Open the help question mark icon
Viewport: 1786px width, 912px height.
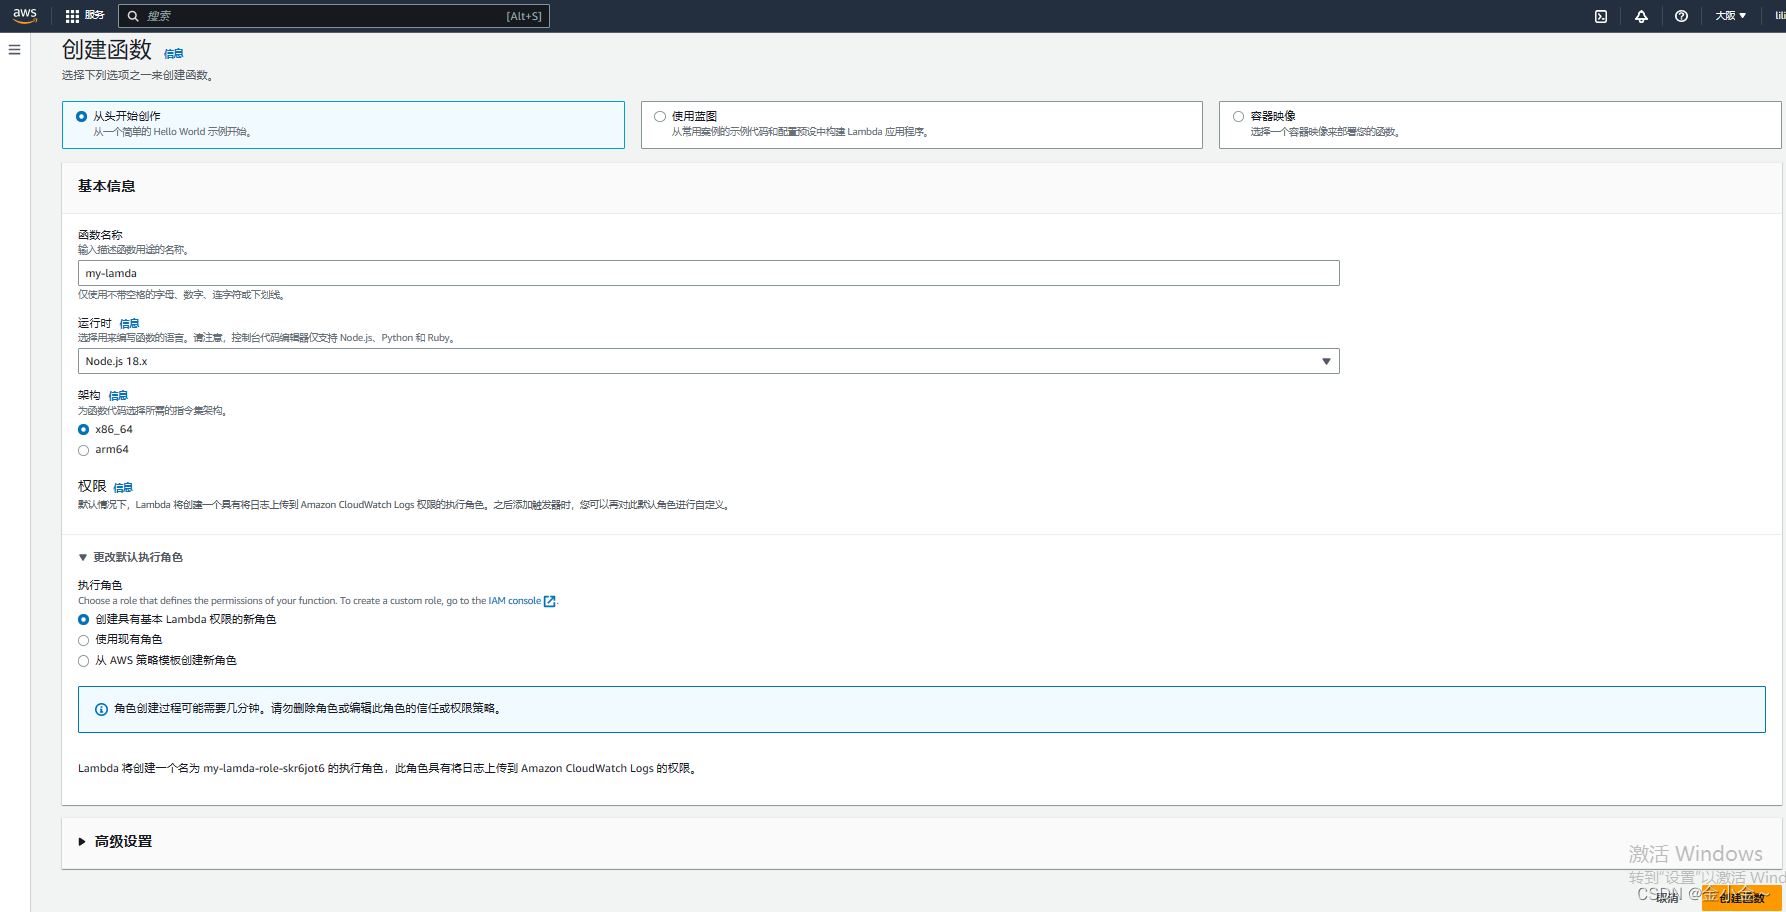tap(1681, 16)
